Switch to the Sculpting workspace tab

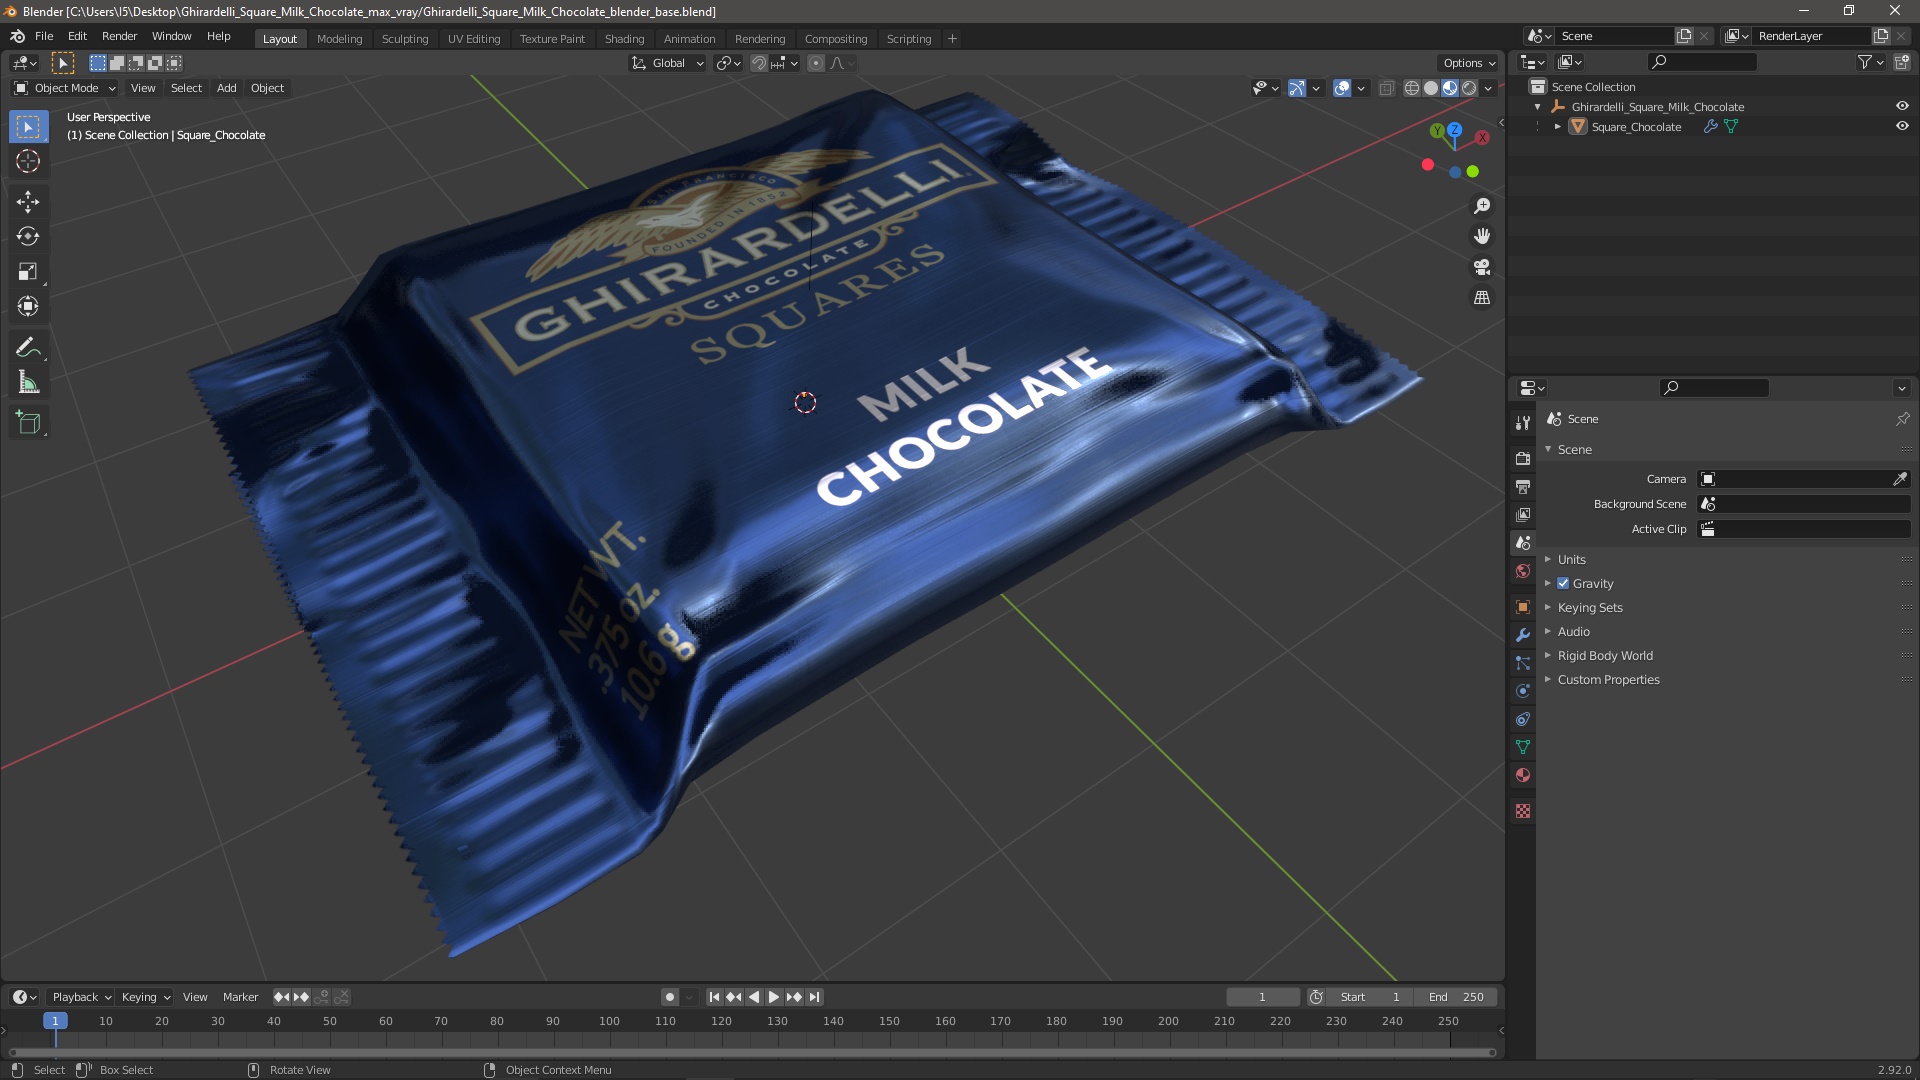(404, 39)
